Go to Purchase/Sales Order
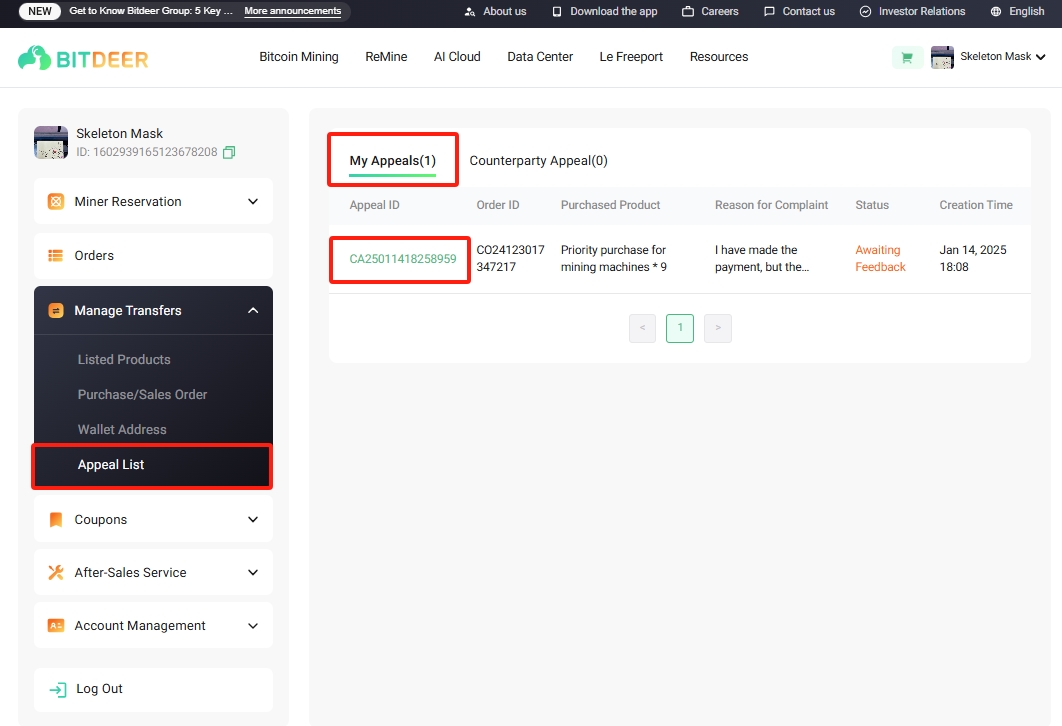Viewport: 1062px width, 726px height. click(142, 394)
